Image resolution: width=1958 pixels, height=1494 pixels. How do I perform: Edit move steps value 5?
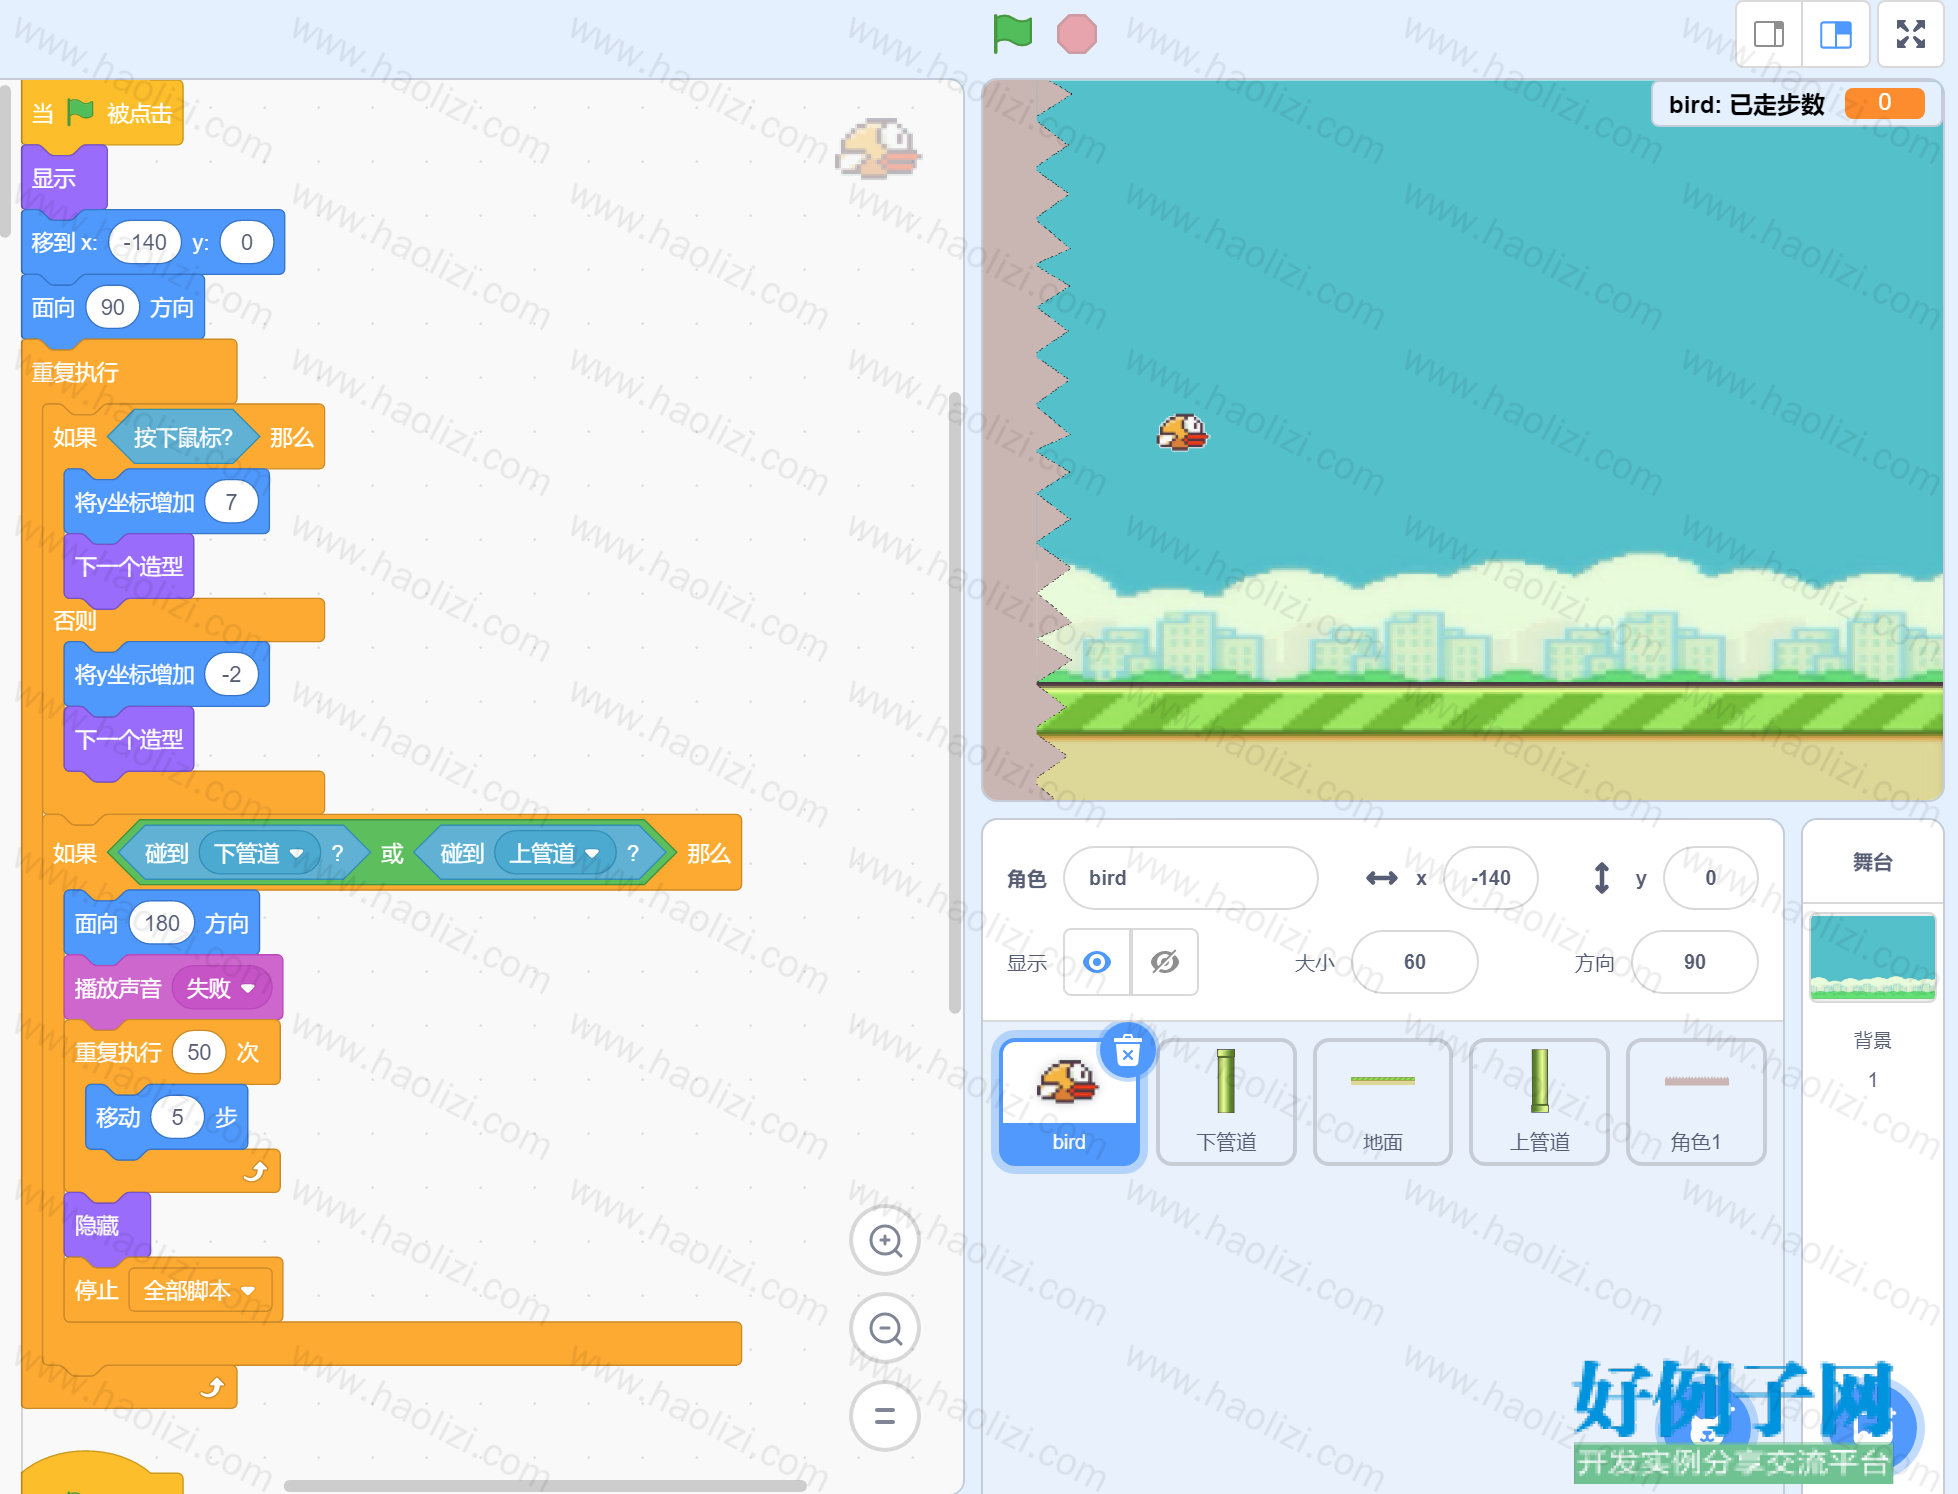point(177,1117)
